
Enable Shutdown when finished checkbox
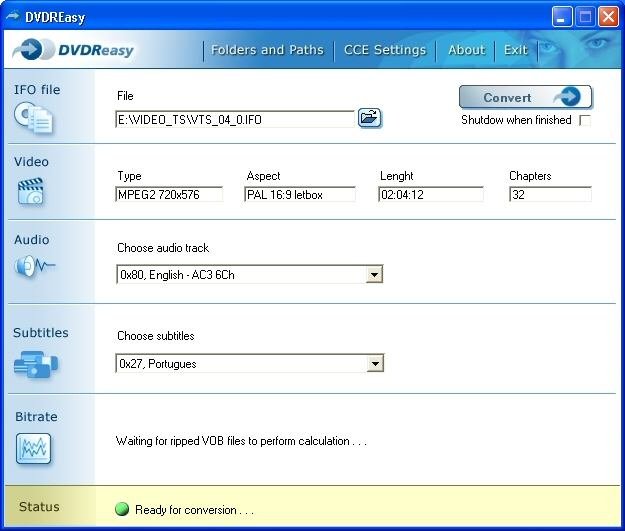pos(585,120)
